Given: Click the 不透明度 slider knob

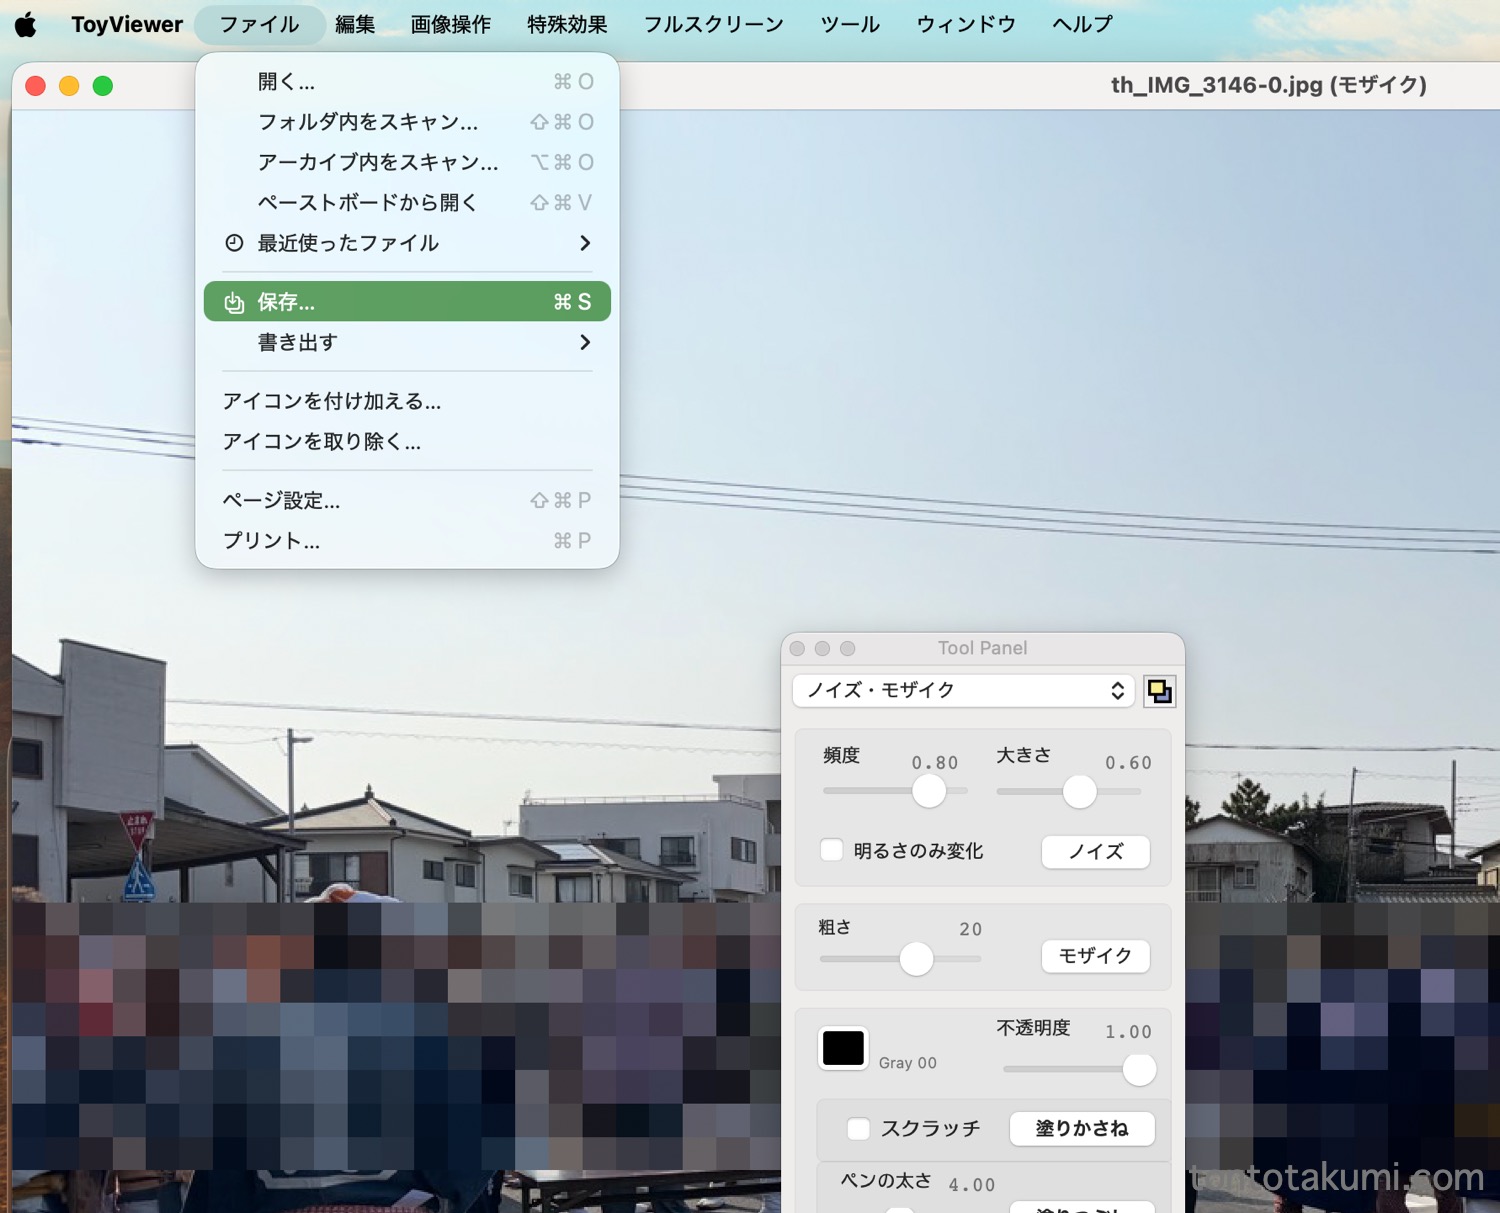Looking at the screenshot, I should click(x=1139, y=1069).
